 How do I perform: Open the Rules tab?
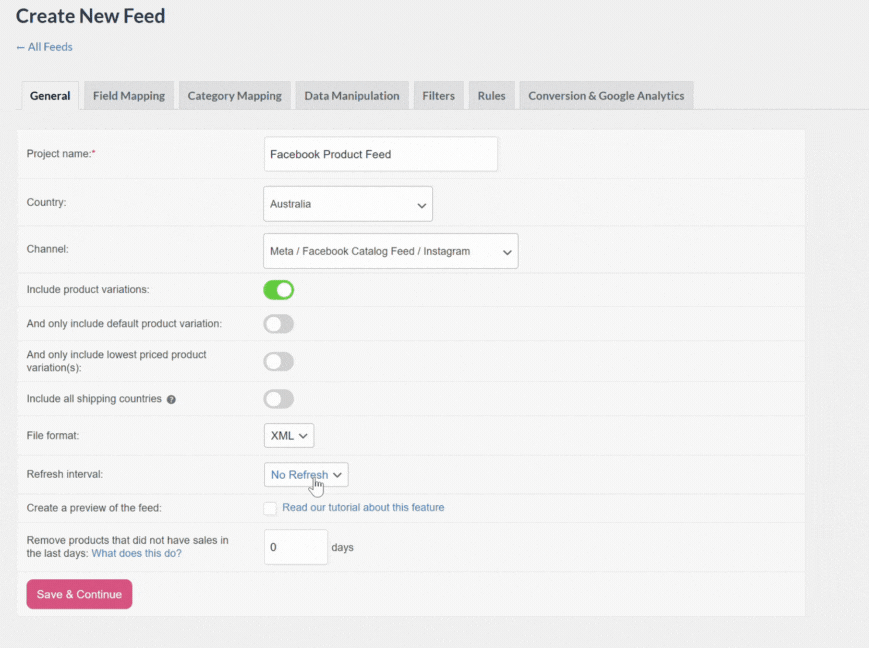(x=491, y=96)
